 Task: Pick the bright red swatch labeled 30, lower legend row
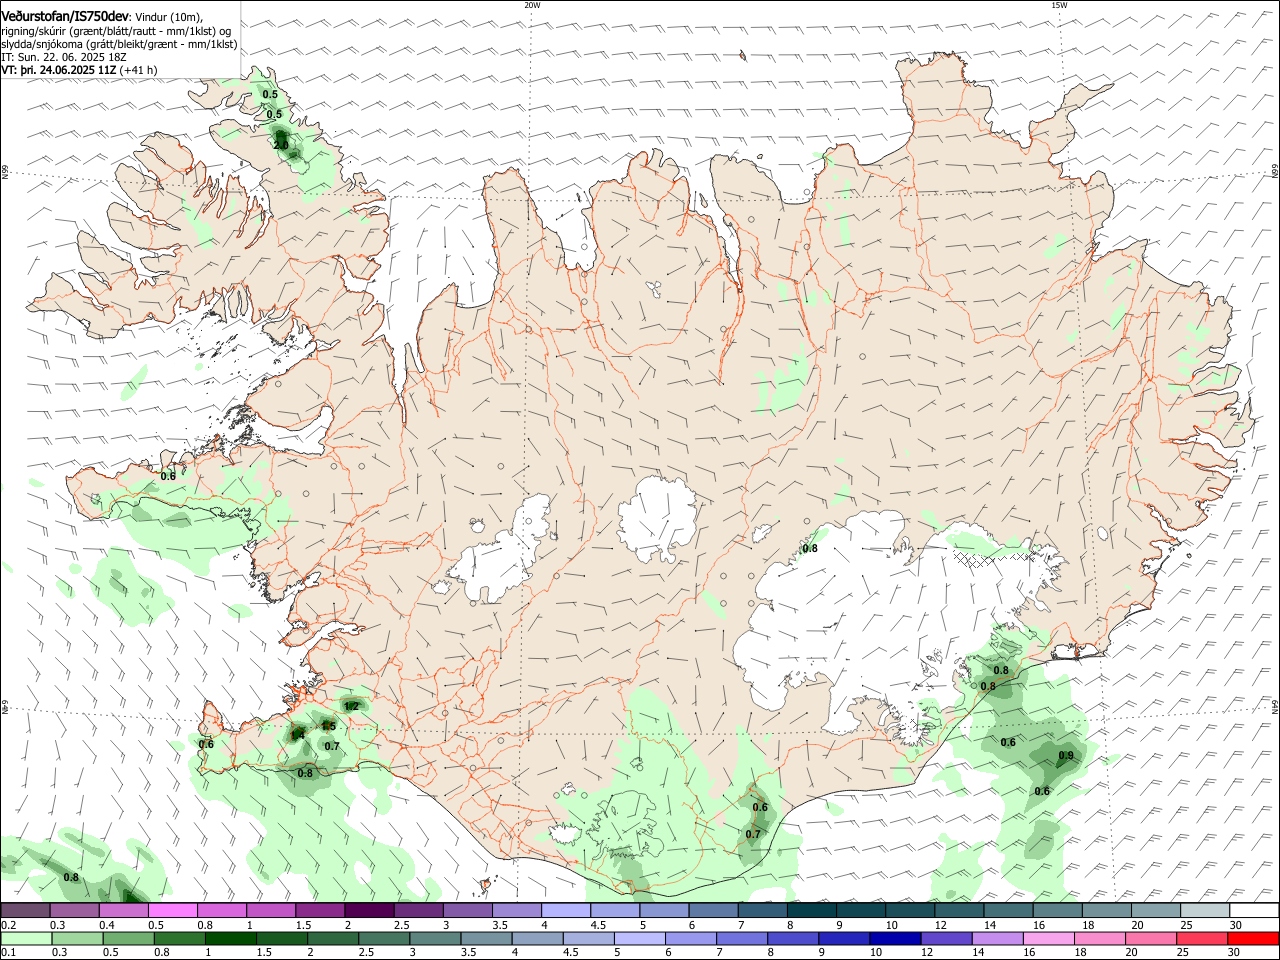point(1253,939)
